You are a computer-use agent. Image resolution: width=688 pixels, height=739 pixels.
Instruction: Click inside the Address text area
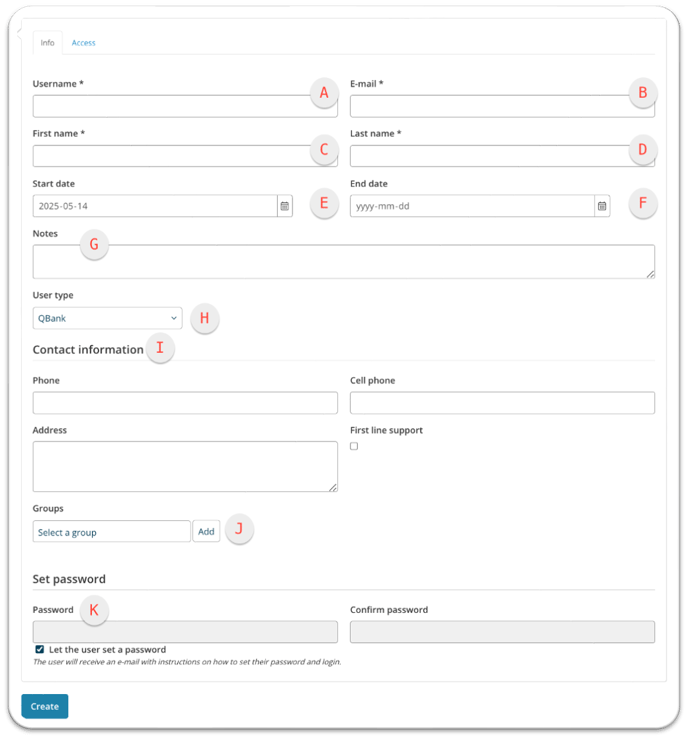(185, 467)
